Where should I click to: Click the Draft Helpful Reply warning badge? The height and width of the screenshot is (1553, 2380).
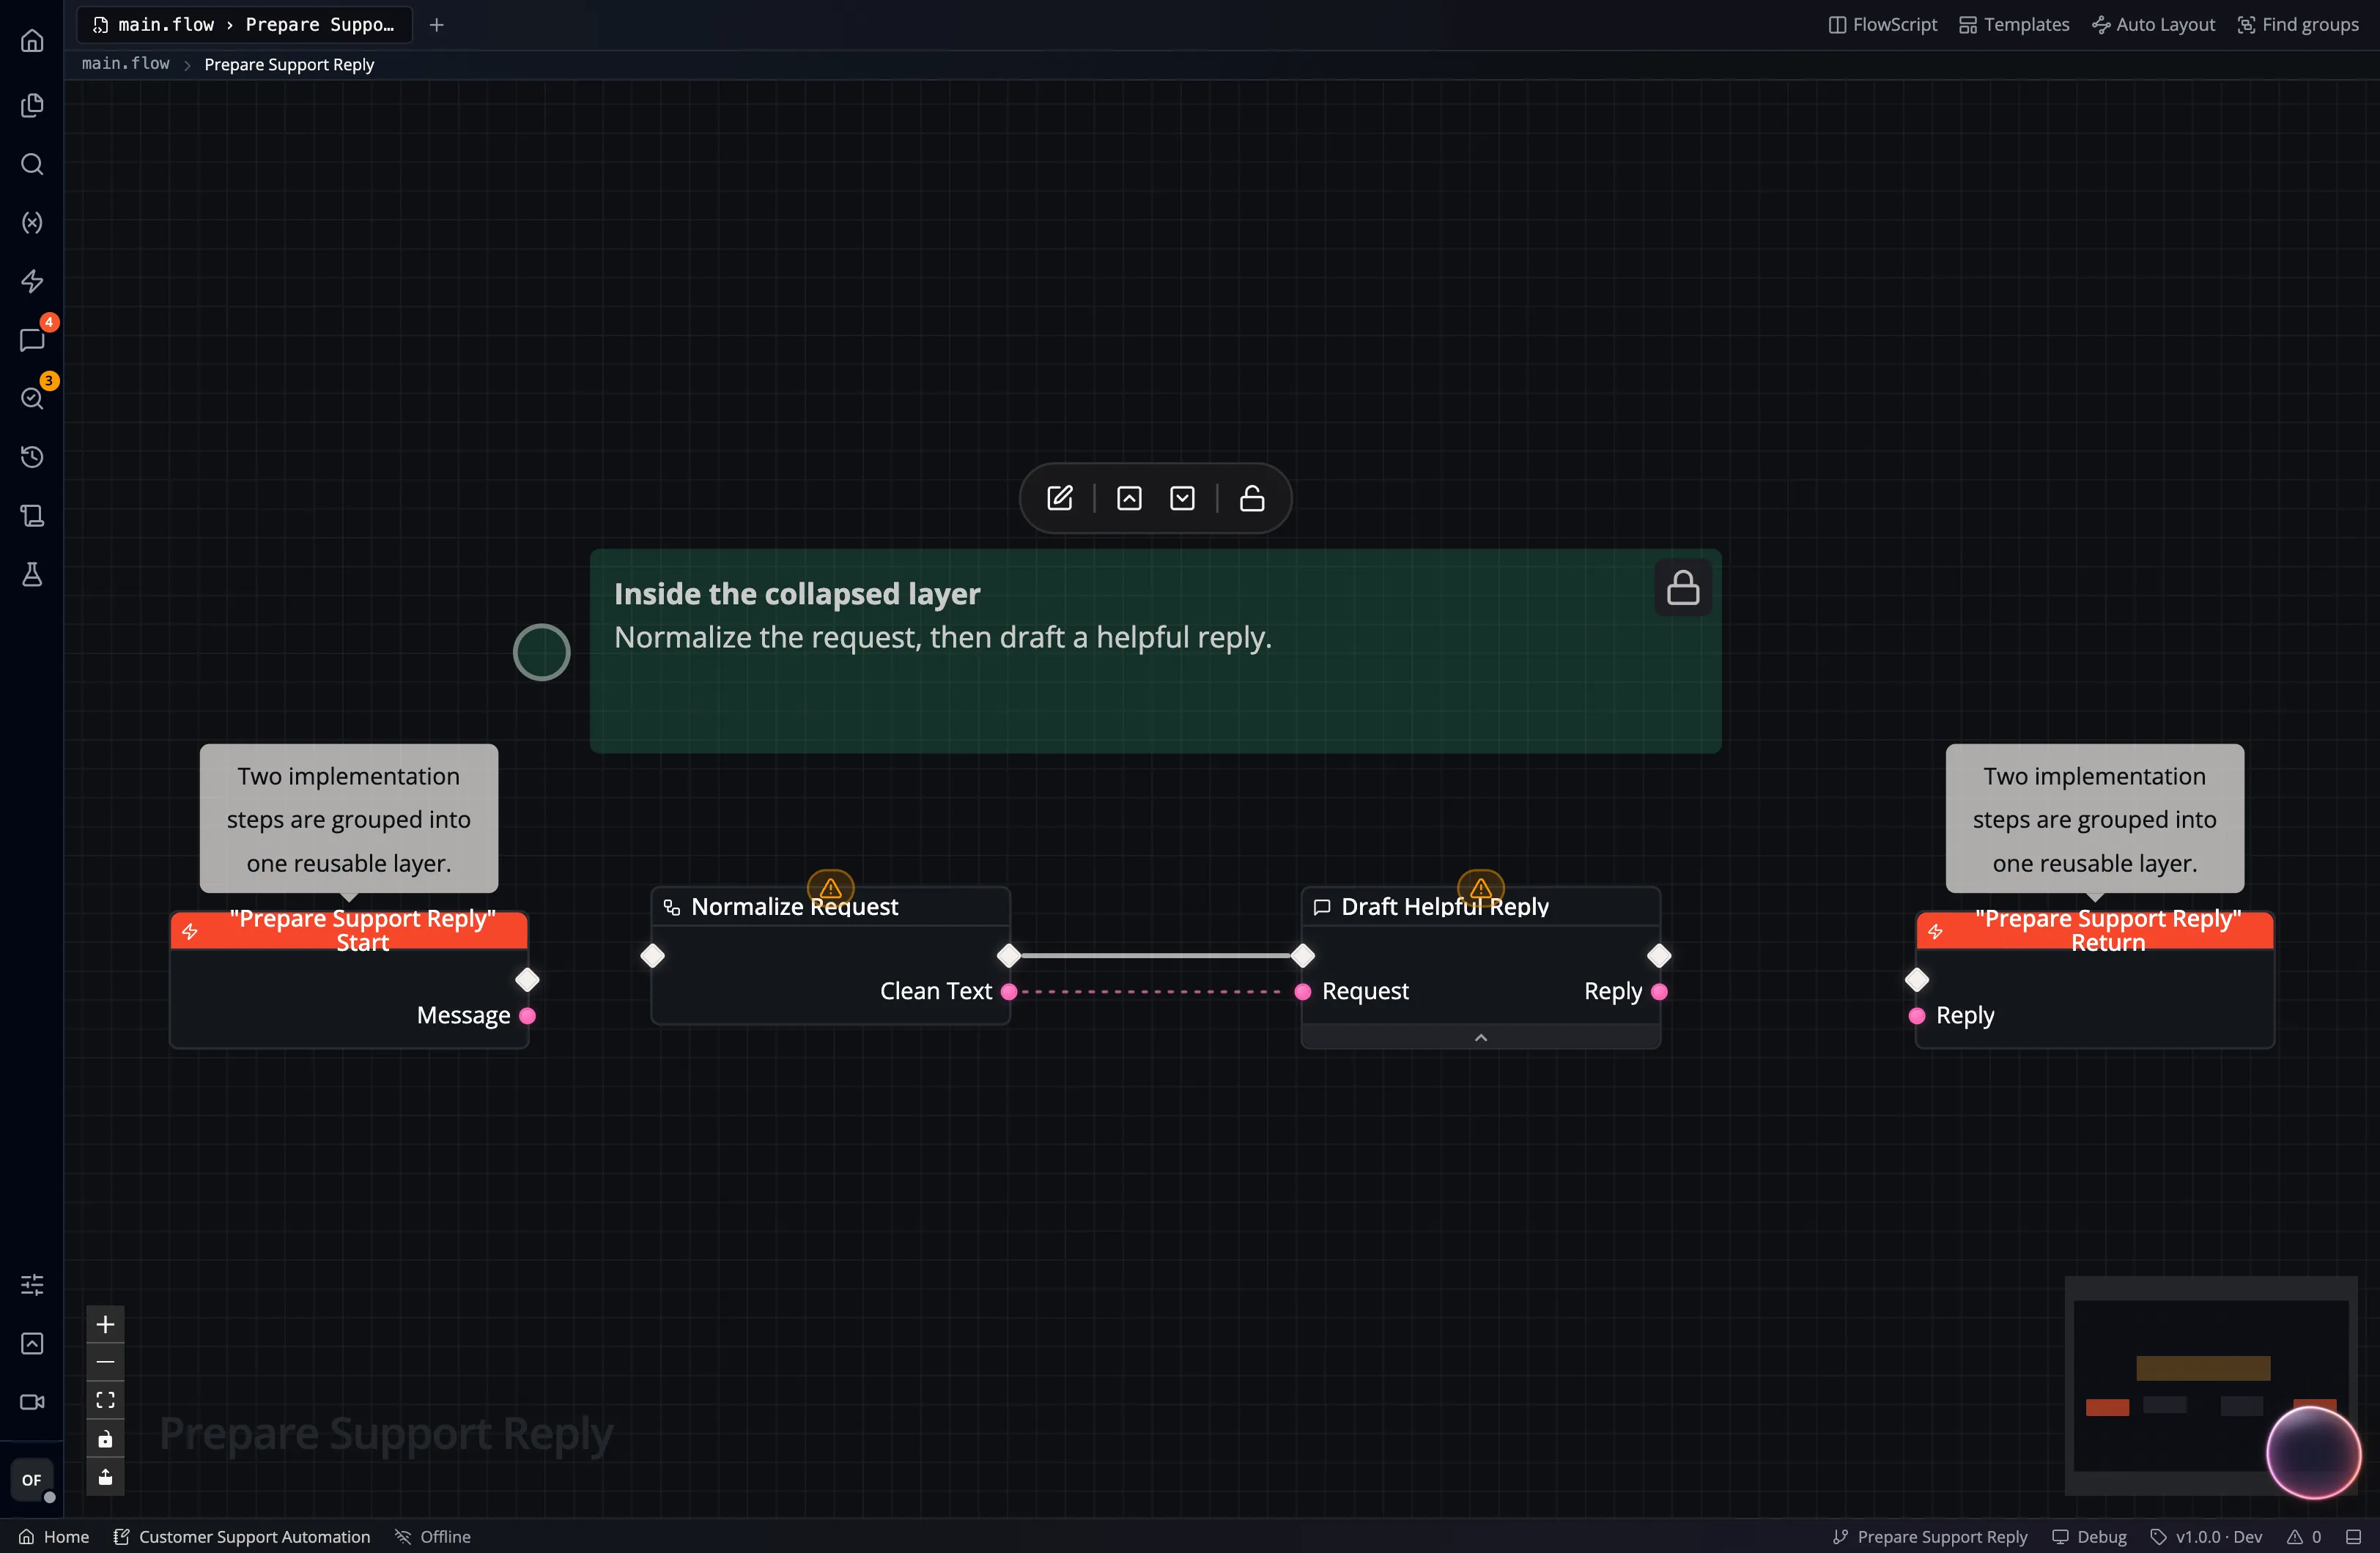[1481, 887]
